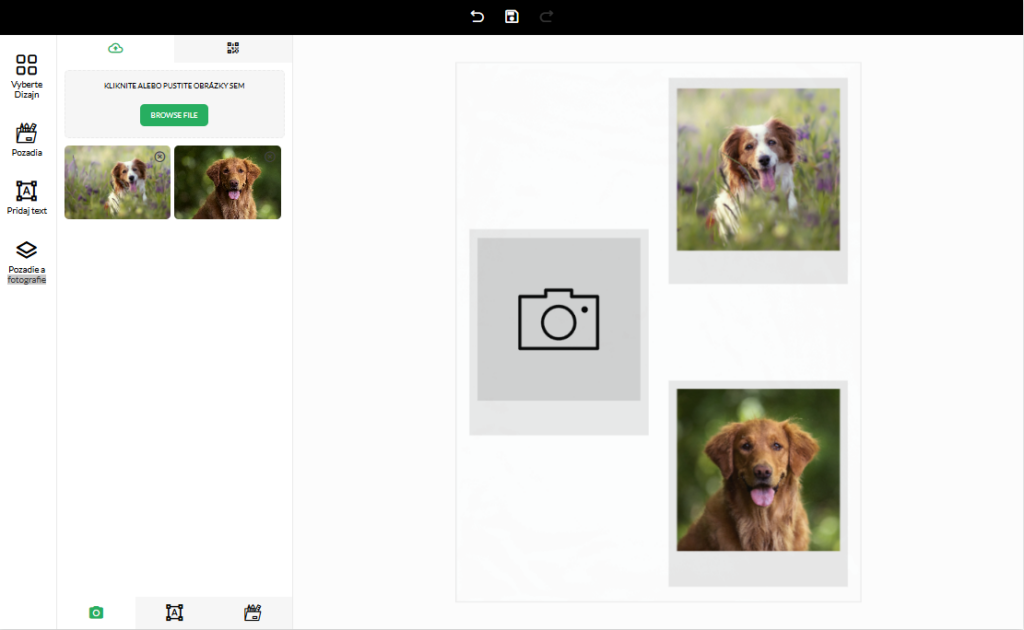Select the golden retriever thumbnail in panel
Viewport: 1024px width, 630px height.
tap(227, 182)
